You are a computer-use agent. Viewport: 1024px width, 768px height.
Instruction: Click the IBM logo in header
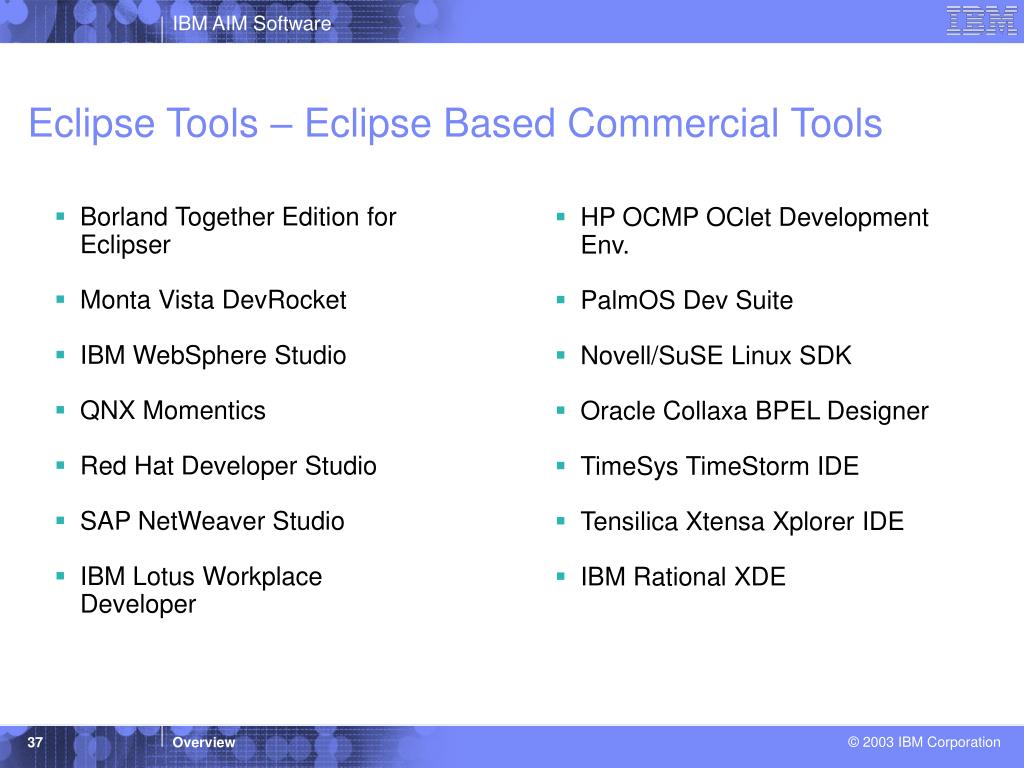982,21
